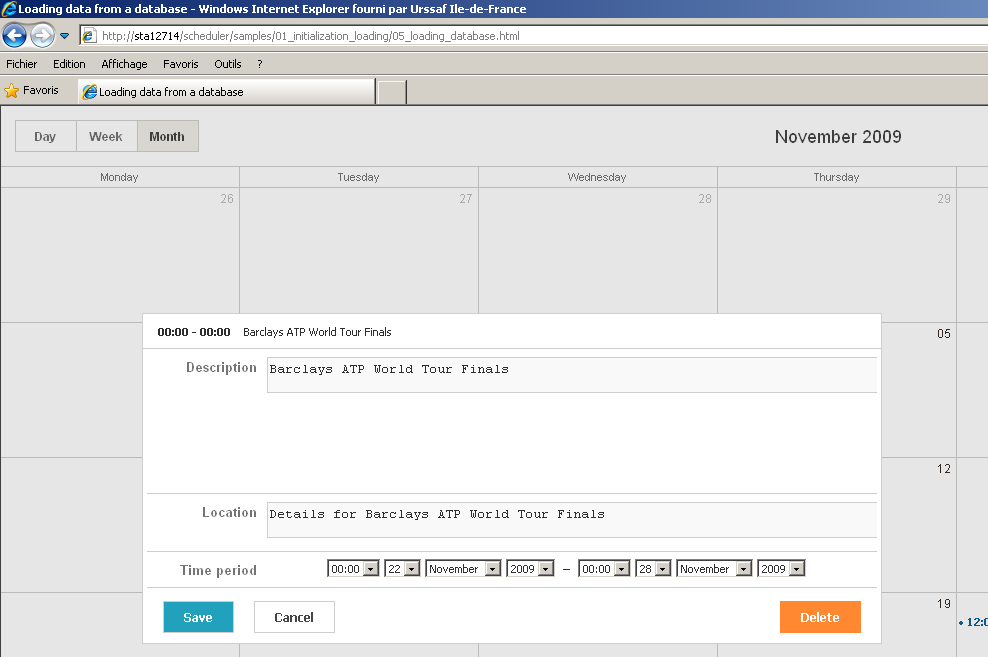The height and width of the screenshot is (657, 988).
Task: Click the 'November 2009' month heading
Action: [x=838, y=137]
